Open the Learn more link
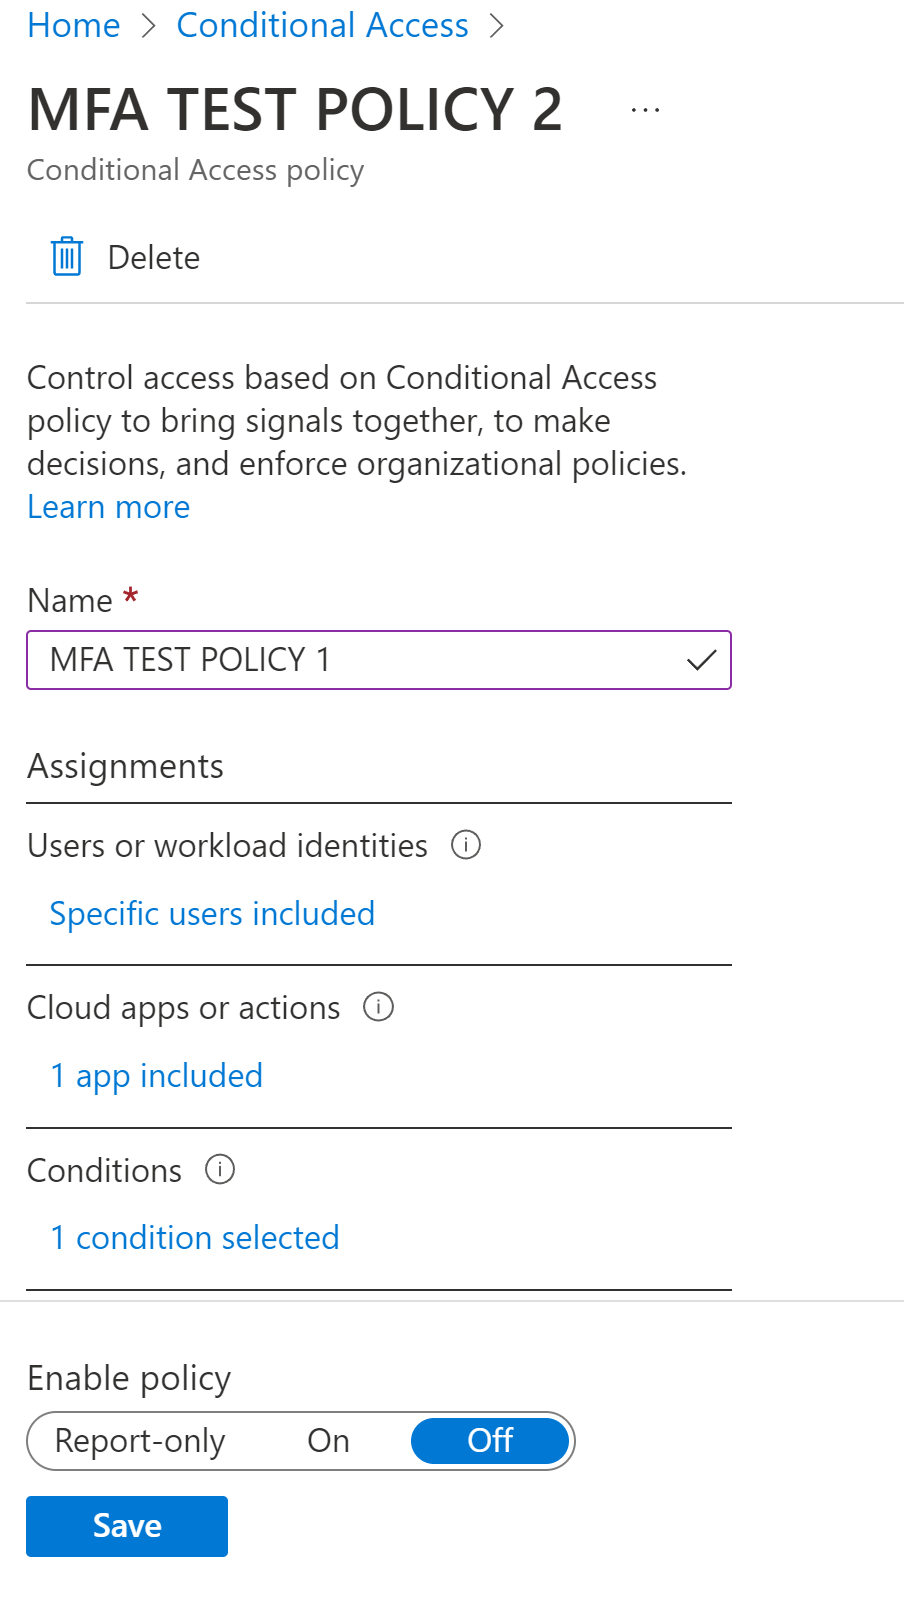This screenshot has height=1603, width=904. [108, 507]
